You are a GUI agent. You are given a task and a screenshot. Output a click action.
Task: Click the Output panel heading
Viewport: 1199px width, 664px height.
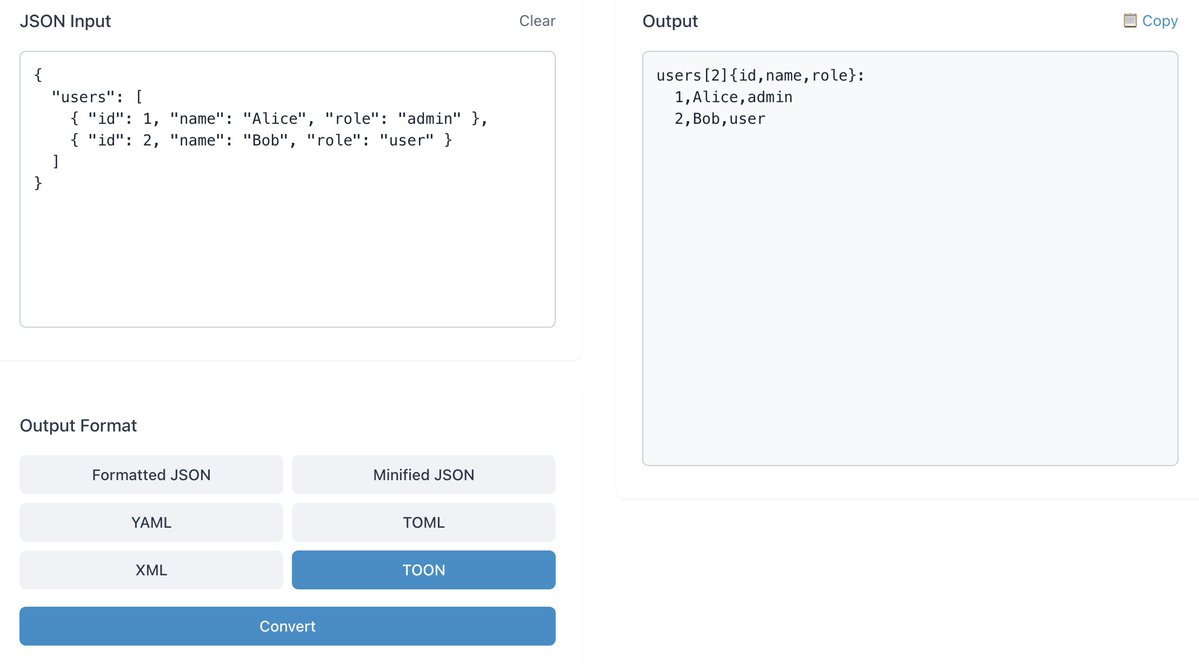(669, 20)
